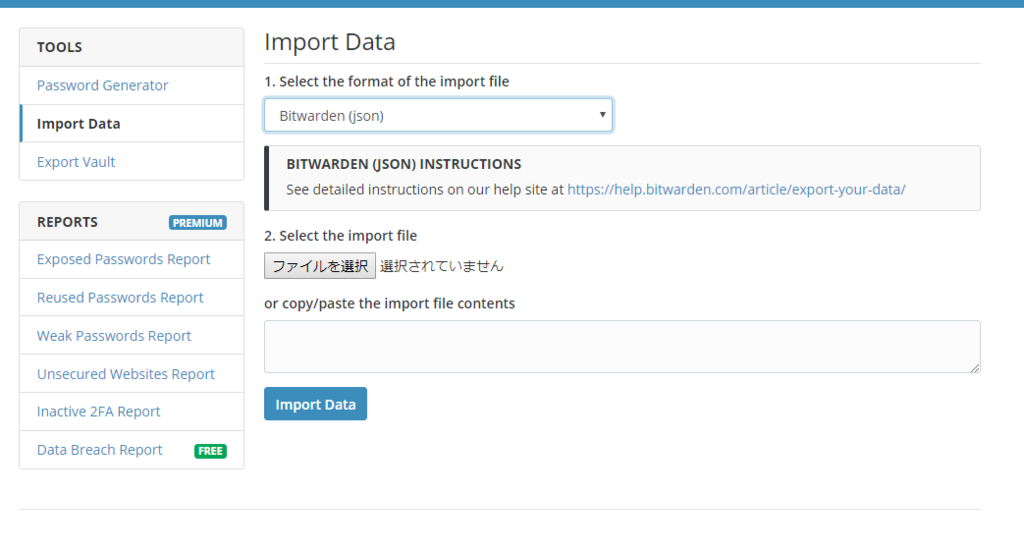This screenshot has width=1024, height=551.
Task: Open Data Breach Report
Action: (x=99, y=450)
